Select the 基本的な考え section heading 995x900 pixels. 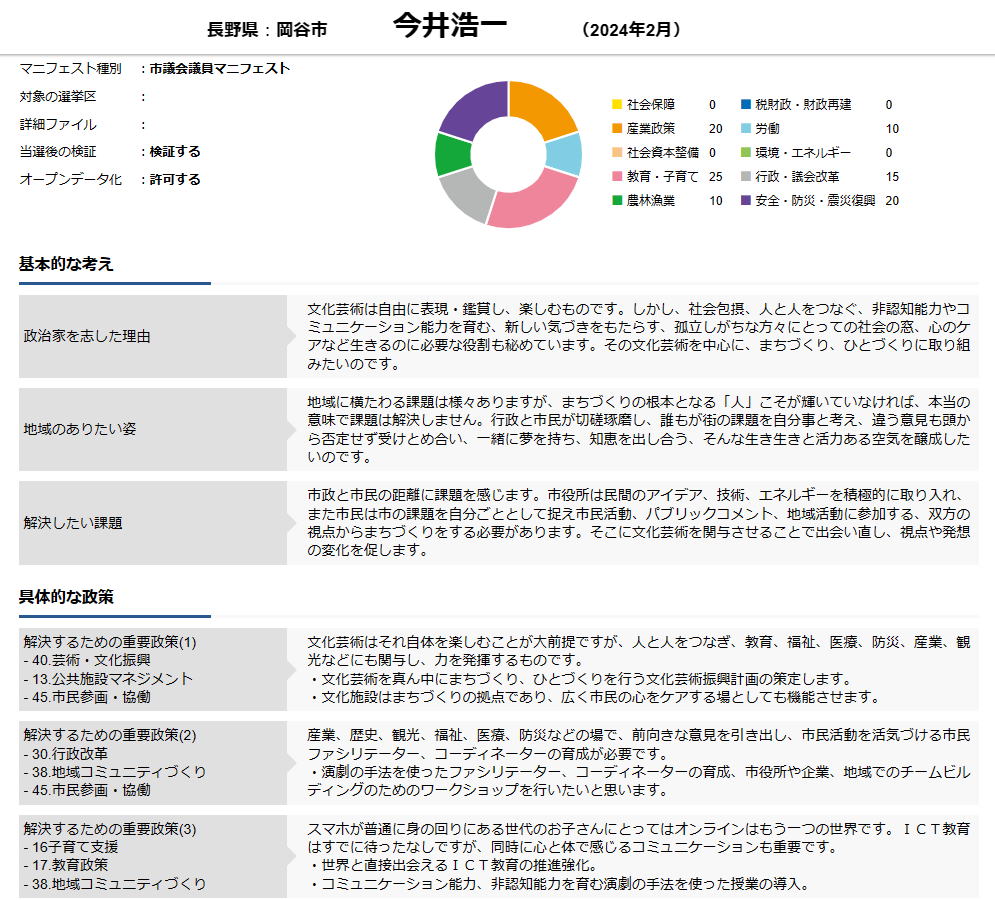(x=66, y=264)
